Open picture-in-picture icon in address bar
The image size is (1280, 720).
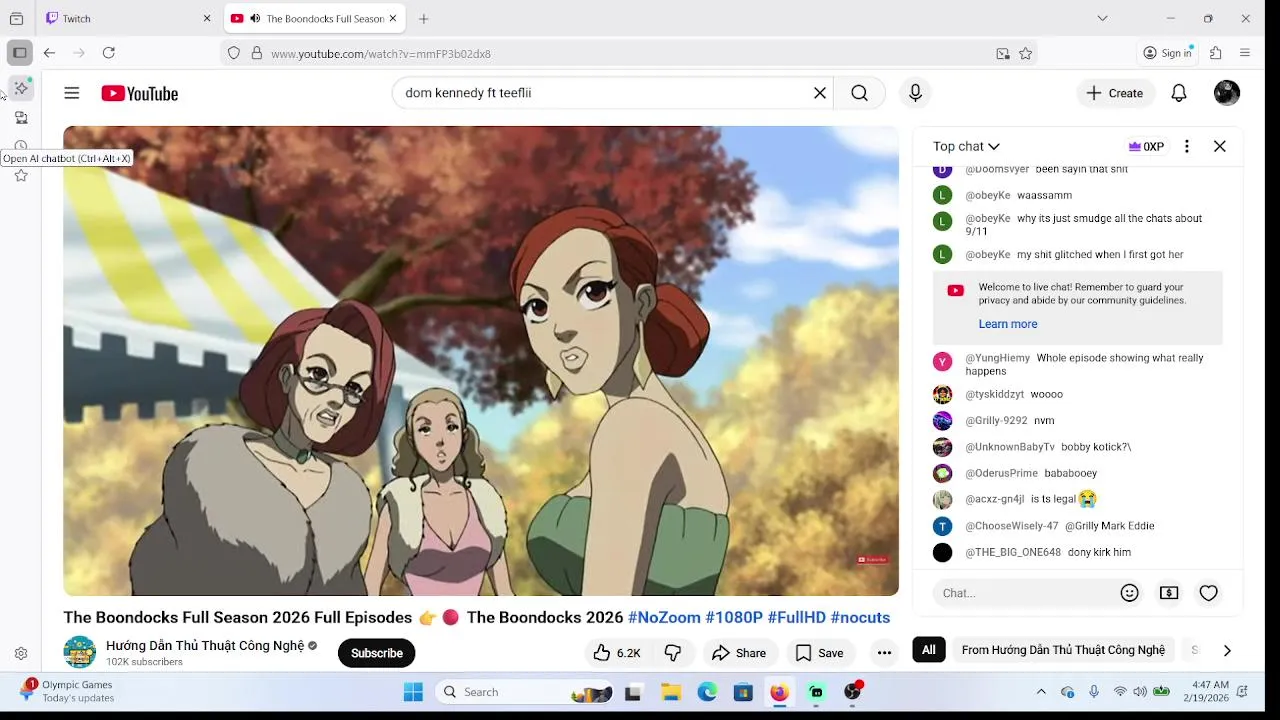(x=1003, y=53)
